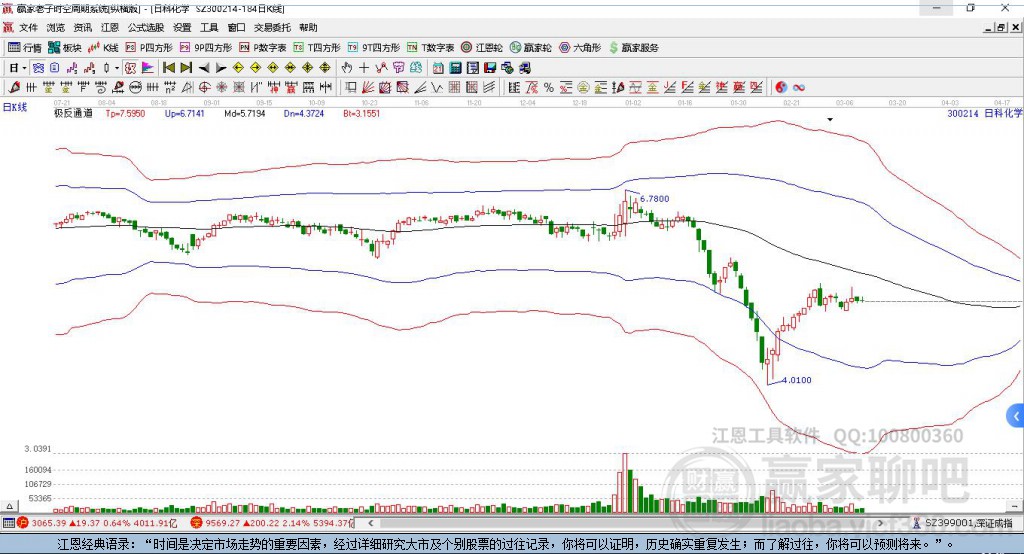Open the 文件 menu
Screen dimensions: 1024x554
pyautogui.click(x=28, y=27)
